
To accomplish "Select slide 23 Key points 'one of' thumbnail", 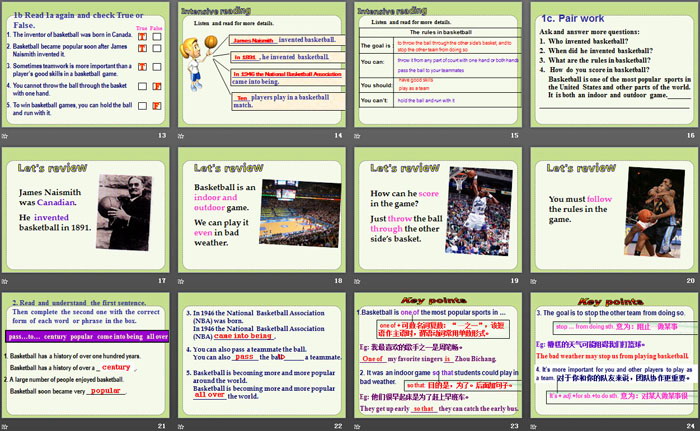I will [438, 356].
